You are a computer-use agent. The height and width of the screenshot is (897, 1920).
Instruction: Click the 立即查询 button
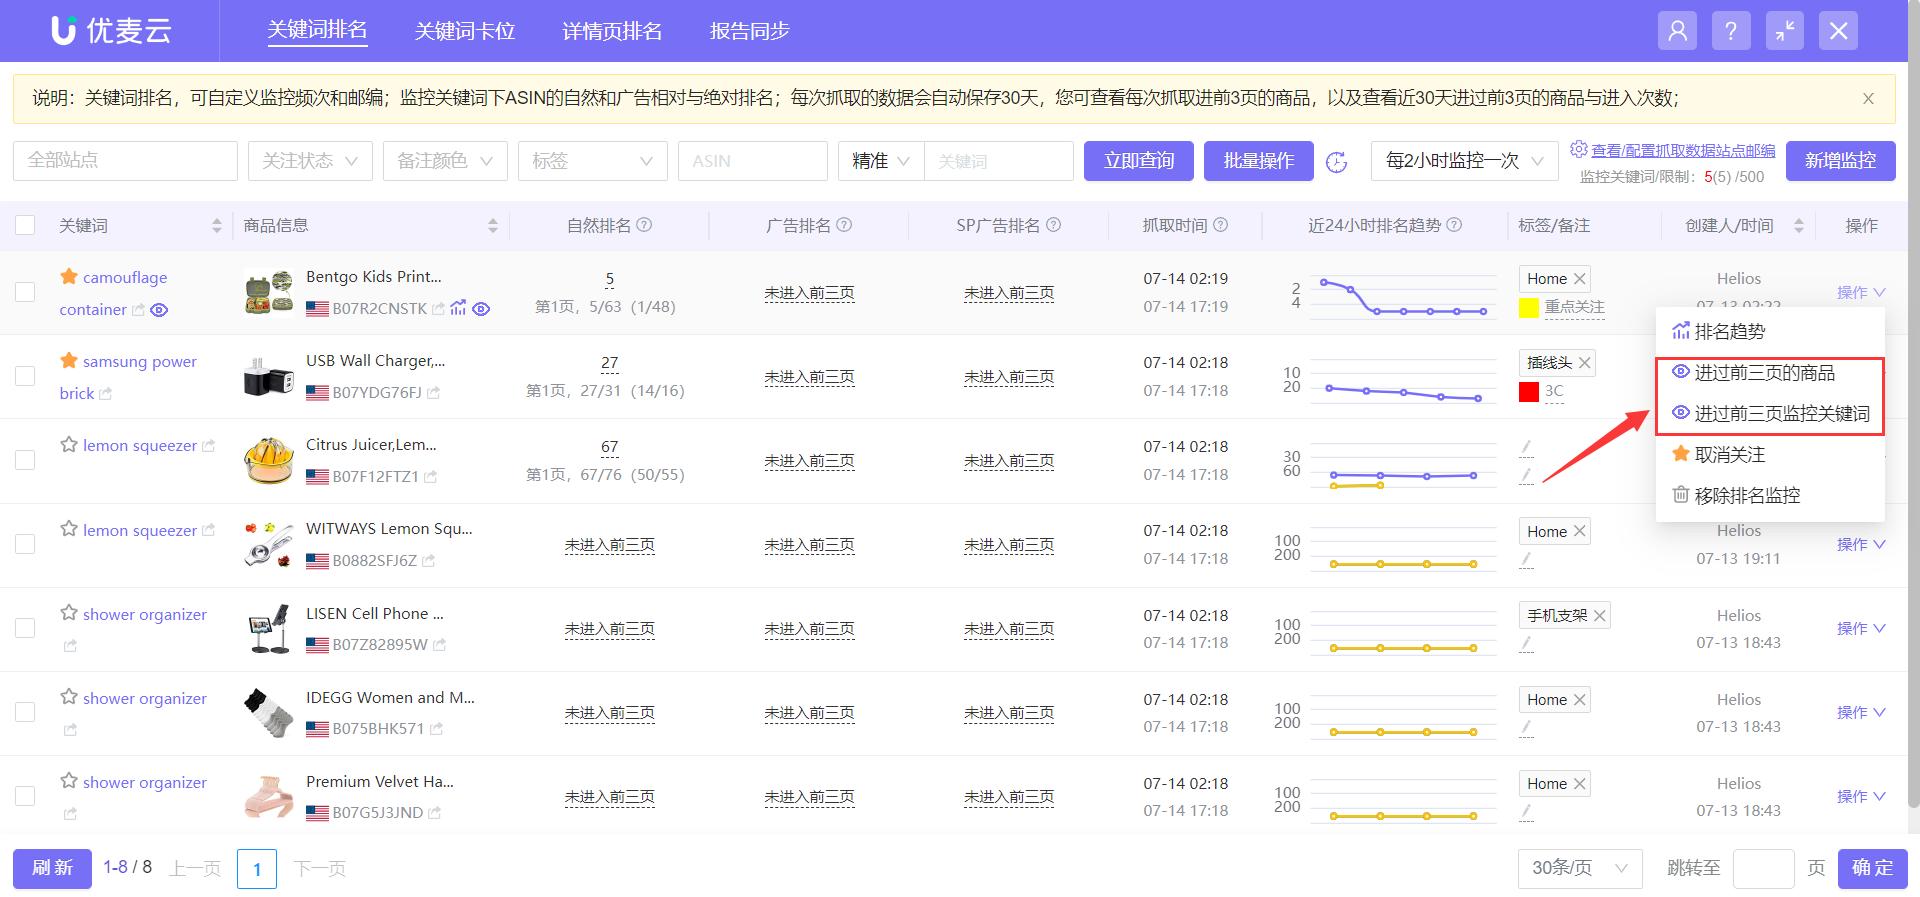(1139, 161)
